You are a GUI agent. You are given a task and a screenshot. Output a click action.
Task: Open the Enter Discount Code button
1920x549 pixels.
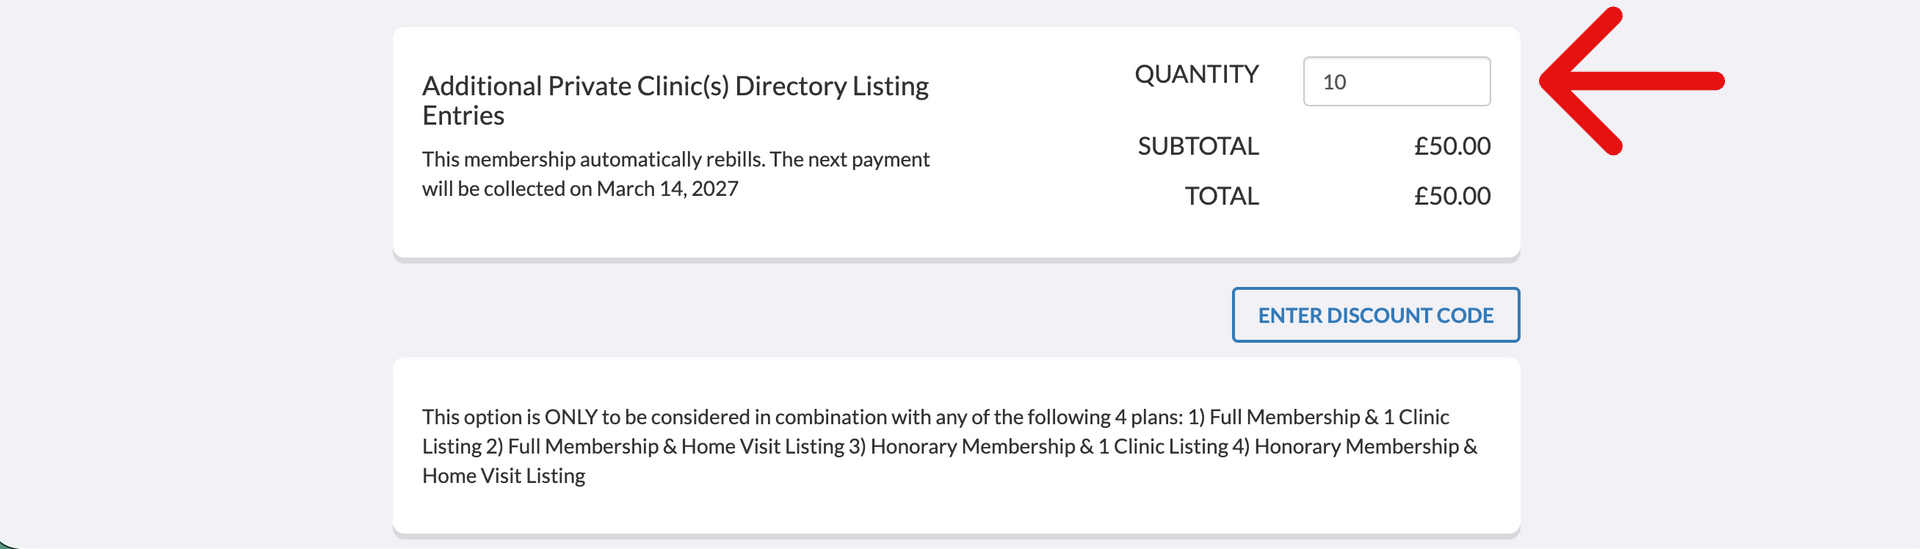[x=1376, y=315]
